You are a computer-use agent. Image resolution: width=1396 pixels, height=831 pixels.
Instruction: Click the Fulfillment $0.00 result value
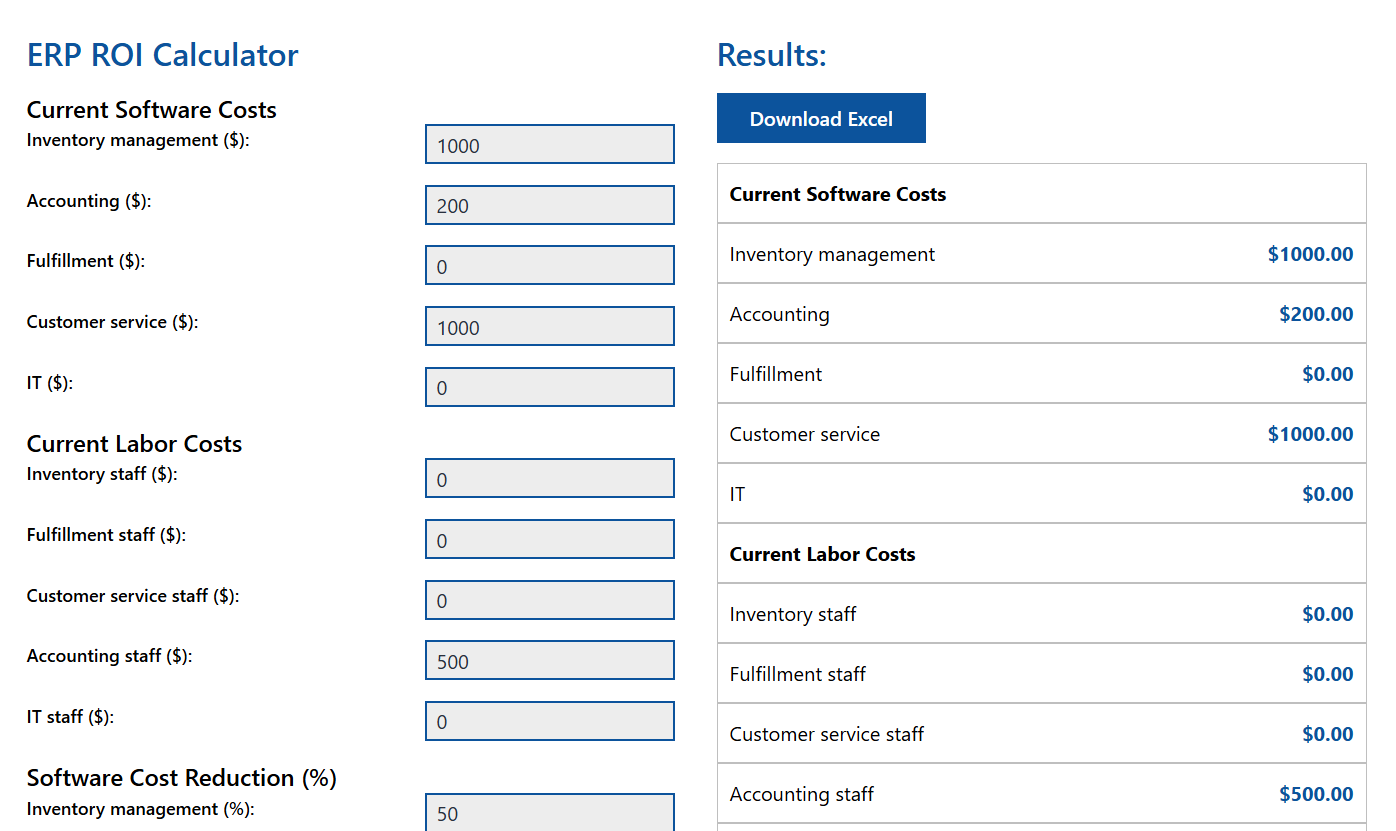1328,374
